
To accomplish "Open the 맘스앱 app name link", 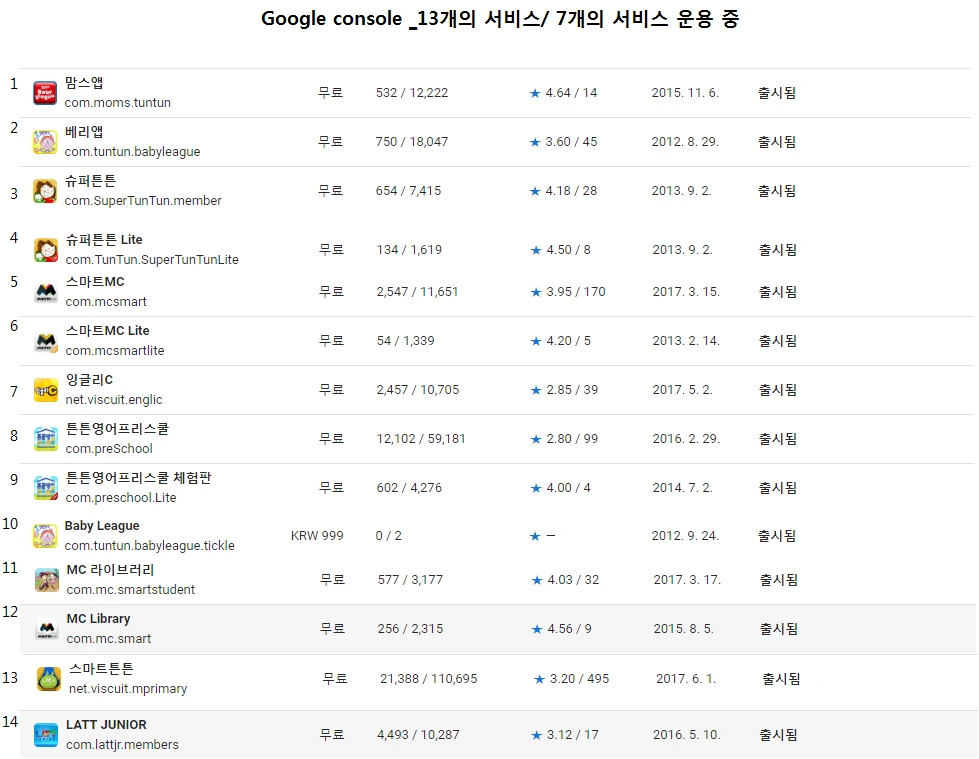I will (x=84, y=83).
